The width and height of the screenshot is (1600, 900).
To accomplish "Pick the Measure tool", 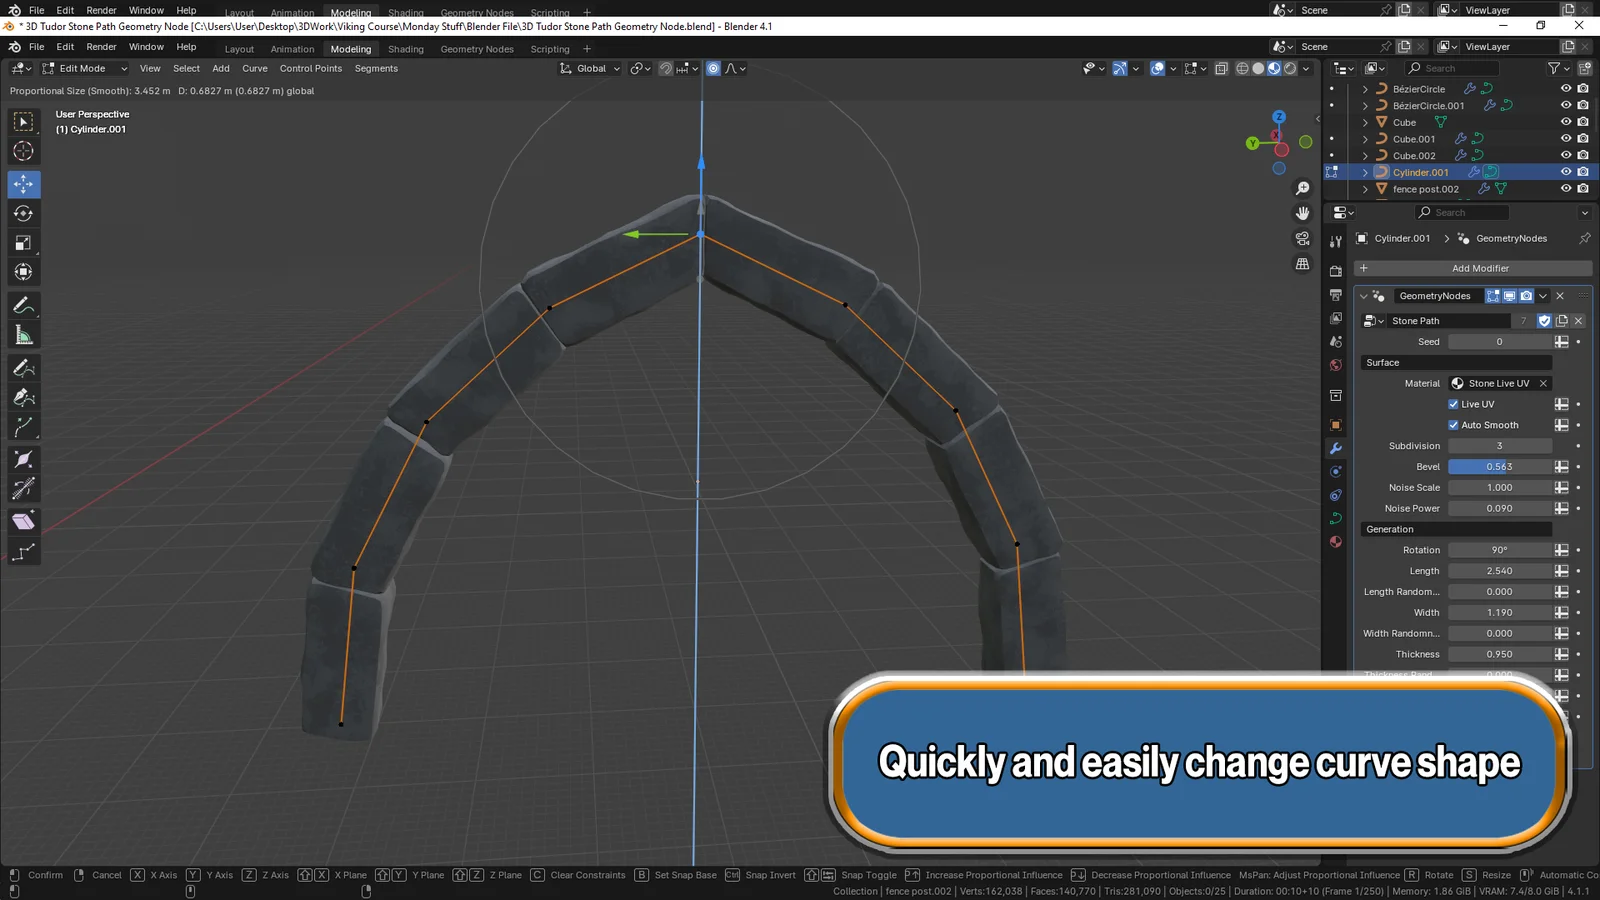I will [x=23, y=334].
